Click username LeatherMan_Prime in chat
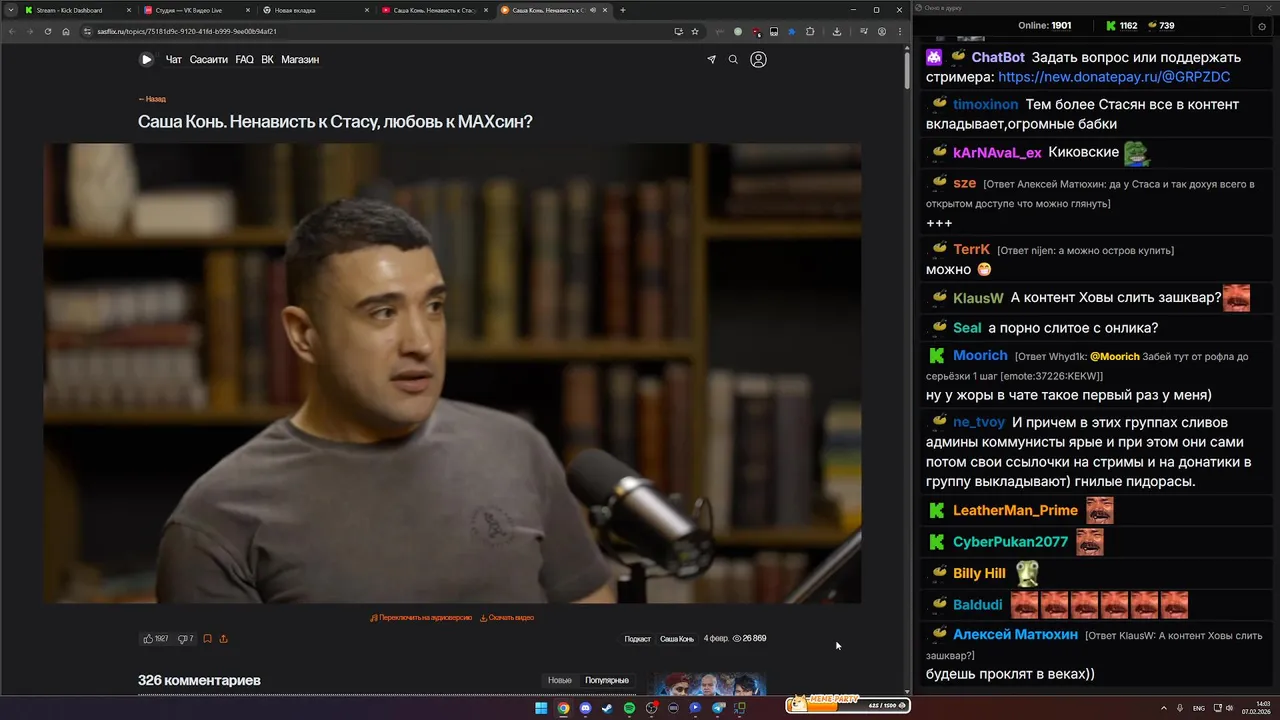Image resolution: width=1280 pixels, height=720 pixels. click(1015, 511)
